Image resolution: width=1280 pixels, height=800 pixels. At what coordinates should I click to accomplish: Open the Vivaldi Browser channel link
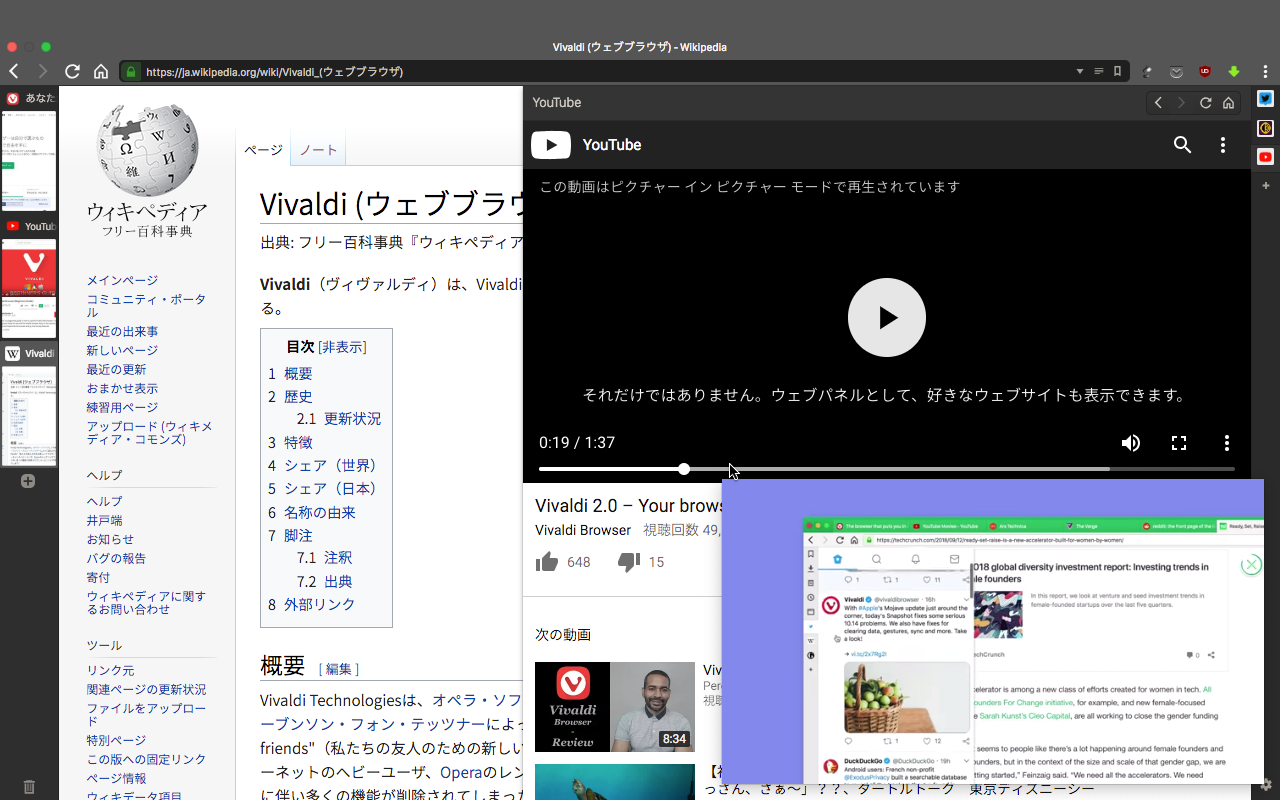click(x=583, y=530)
